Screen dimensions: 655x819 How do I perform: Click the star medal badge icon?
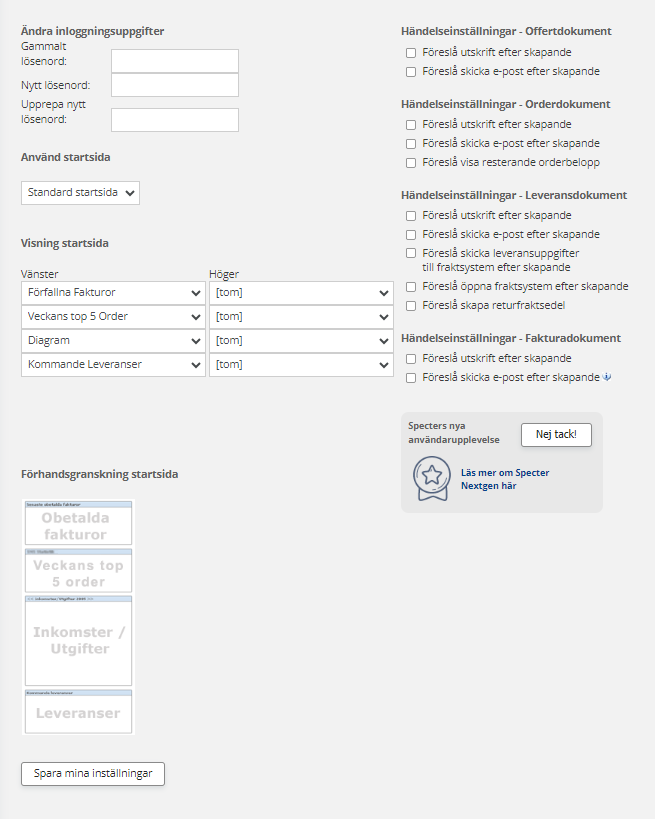point(432,478)
